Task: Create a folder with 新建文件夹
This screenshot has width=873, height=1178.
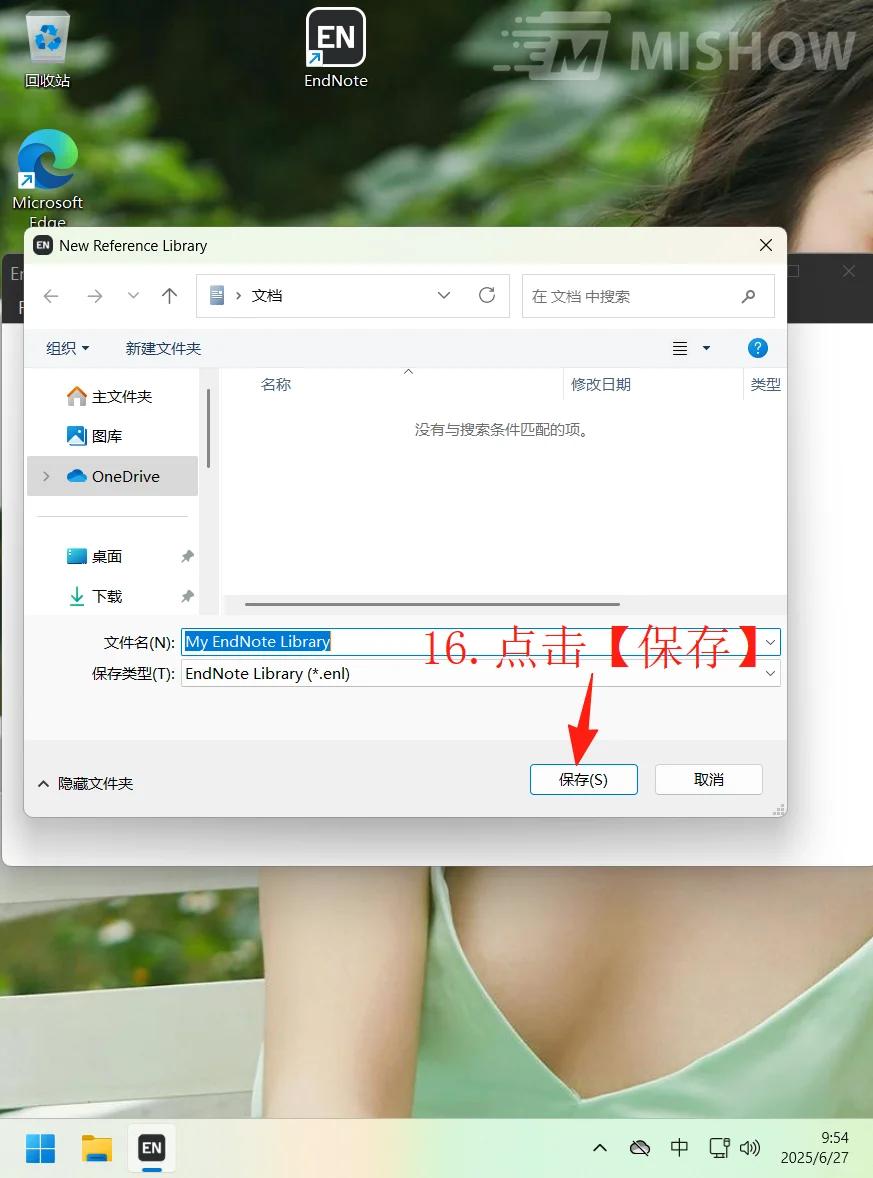Action: point(163,348)
